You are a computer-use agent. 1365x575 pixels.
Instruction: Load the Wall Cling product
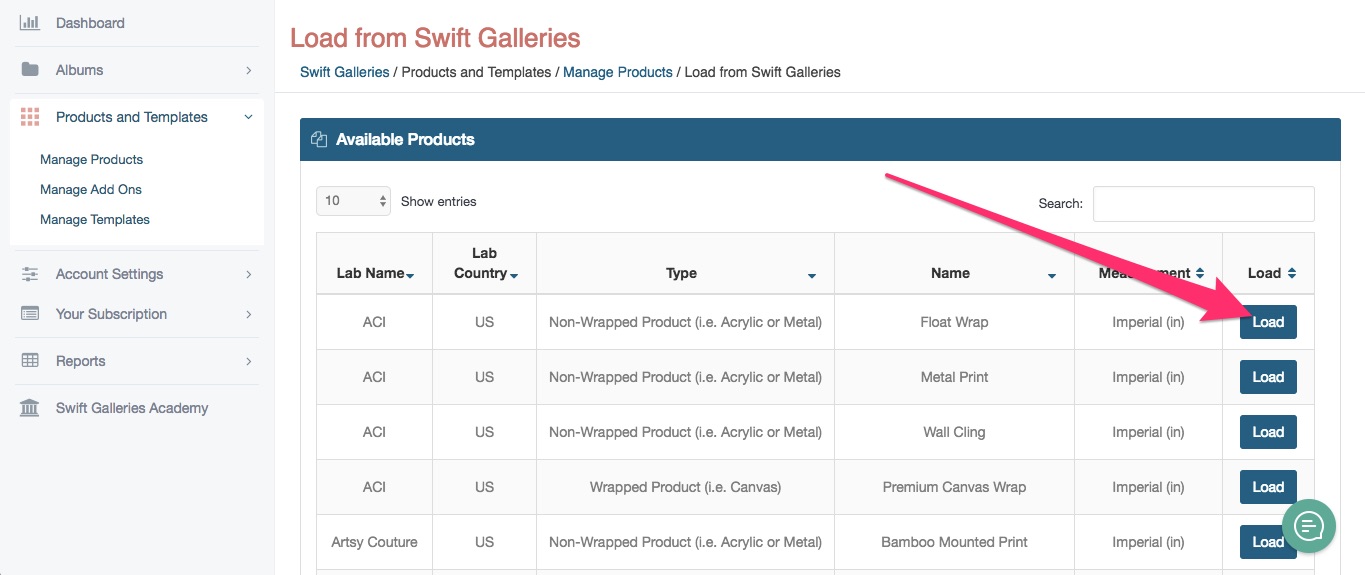(x=1268, y=432)
